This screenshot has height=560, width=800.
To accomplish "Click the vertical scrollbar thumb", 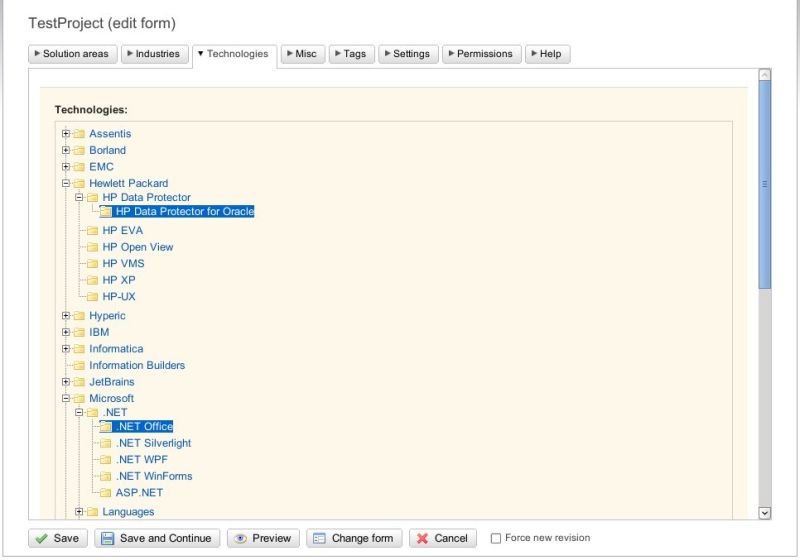I will click(x=764, y=185).
